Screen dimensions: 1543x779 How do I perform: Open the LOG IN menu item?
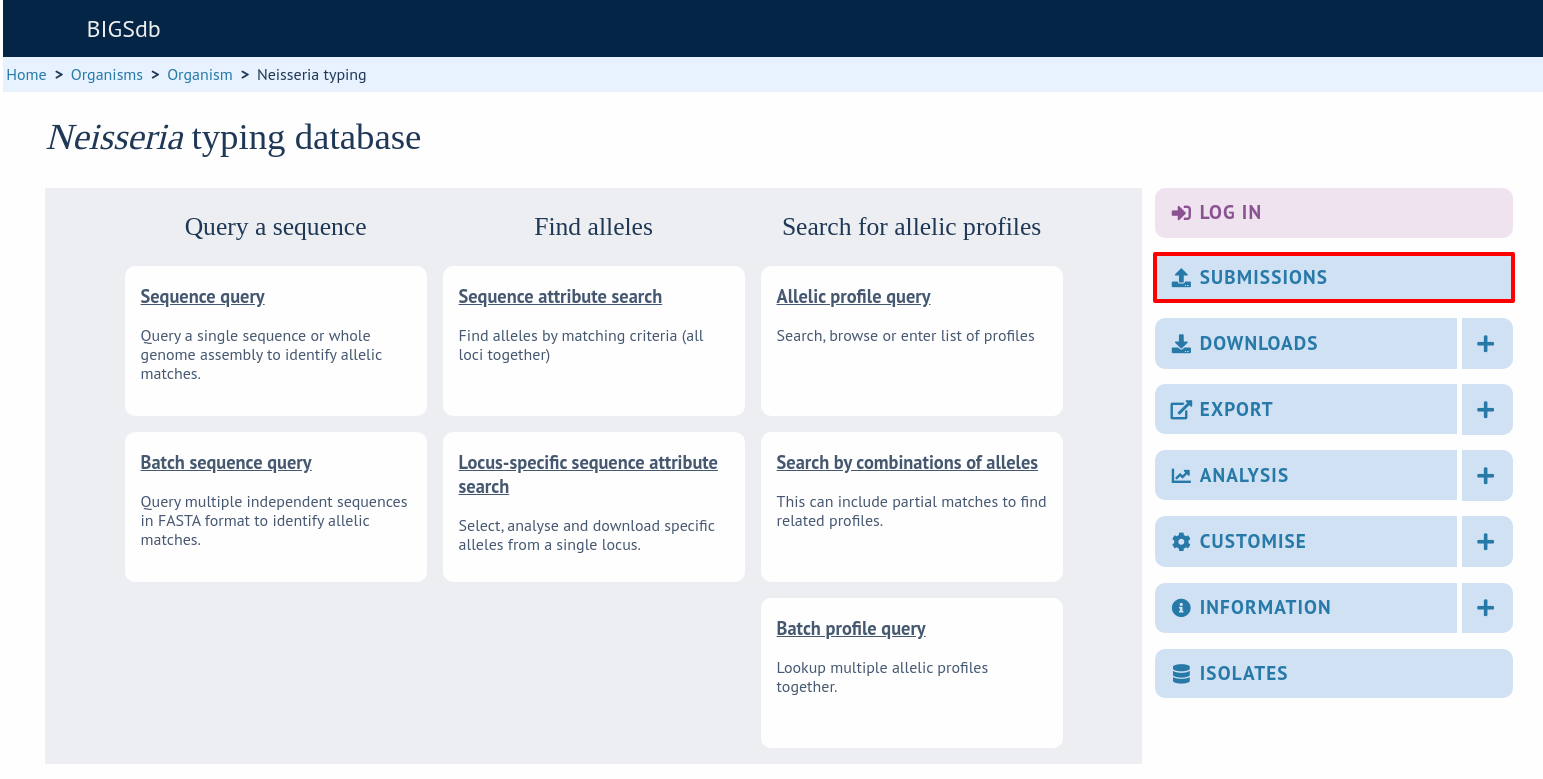tap(1333, 213)
